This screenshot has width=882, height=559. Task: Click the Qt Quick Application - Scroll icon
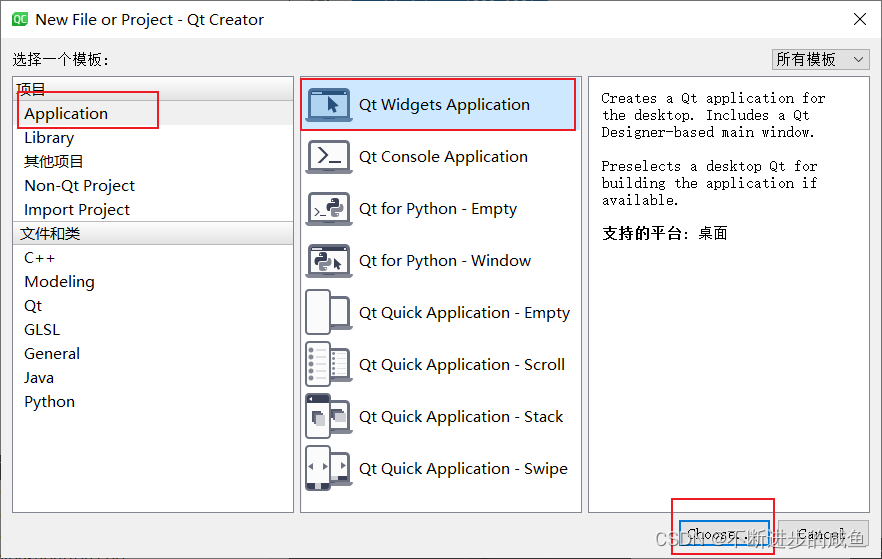coord(329,364)
